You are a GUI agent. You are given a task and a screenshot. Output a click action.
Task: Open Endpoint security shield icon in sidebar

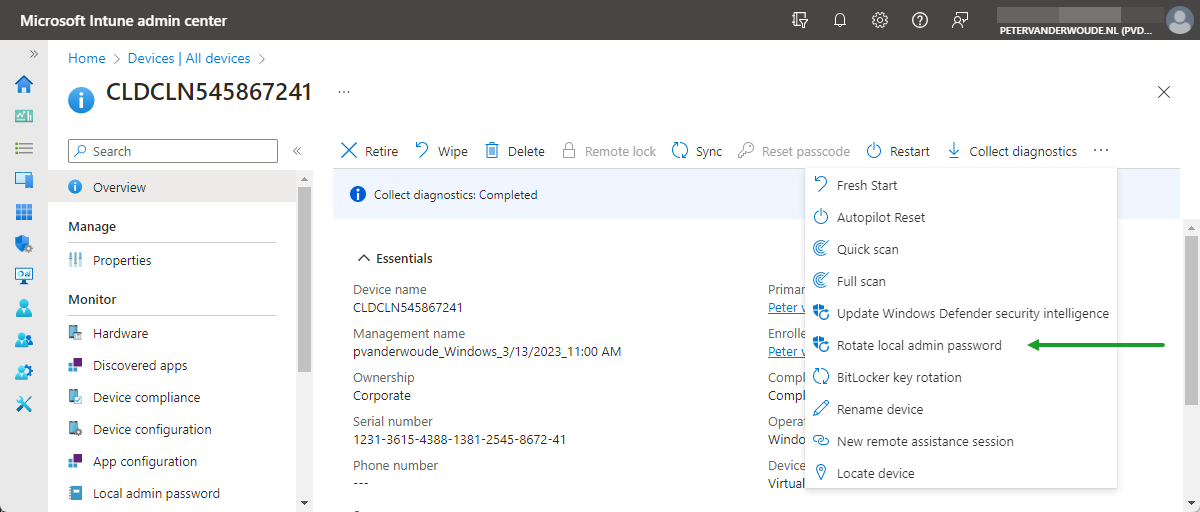24,244
